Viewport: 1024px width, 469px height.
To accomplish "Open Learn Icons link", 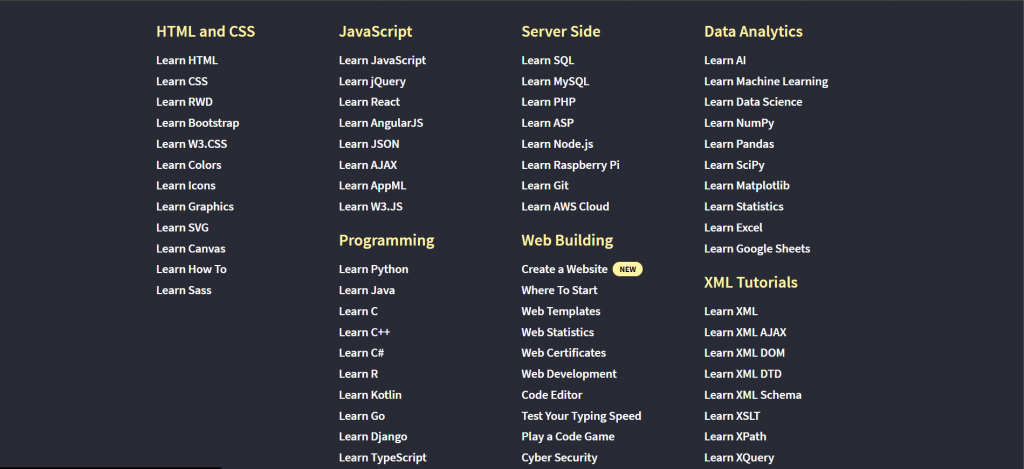I will (186, 186).
